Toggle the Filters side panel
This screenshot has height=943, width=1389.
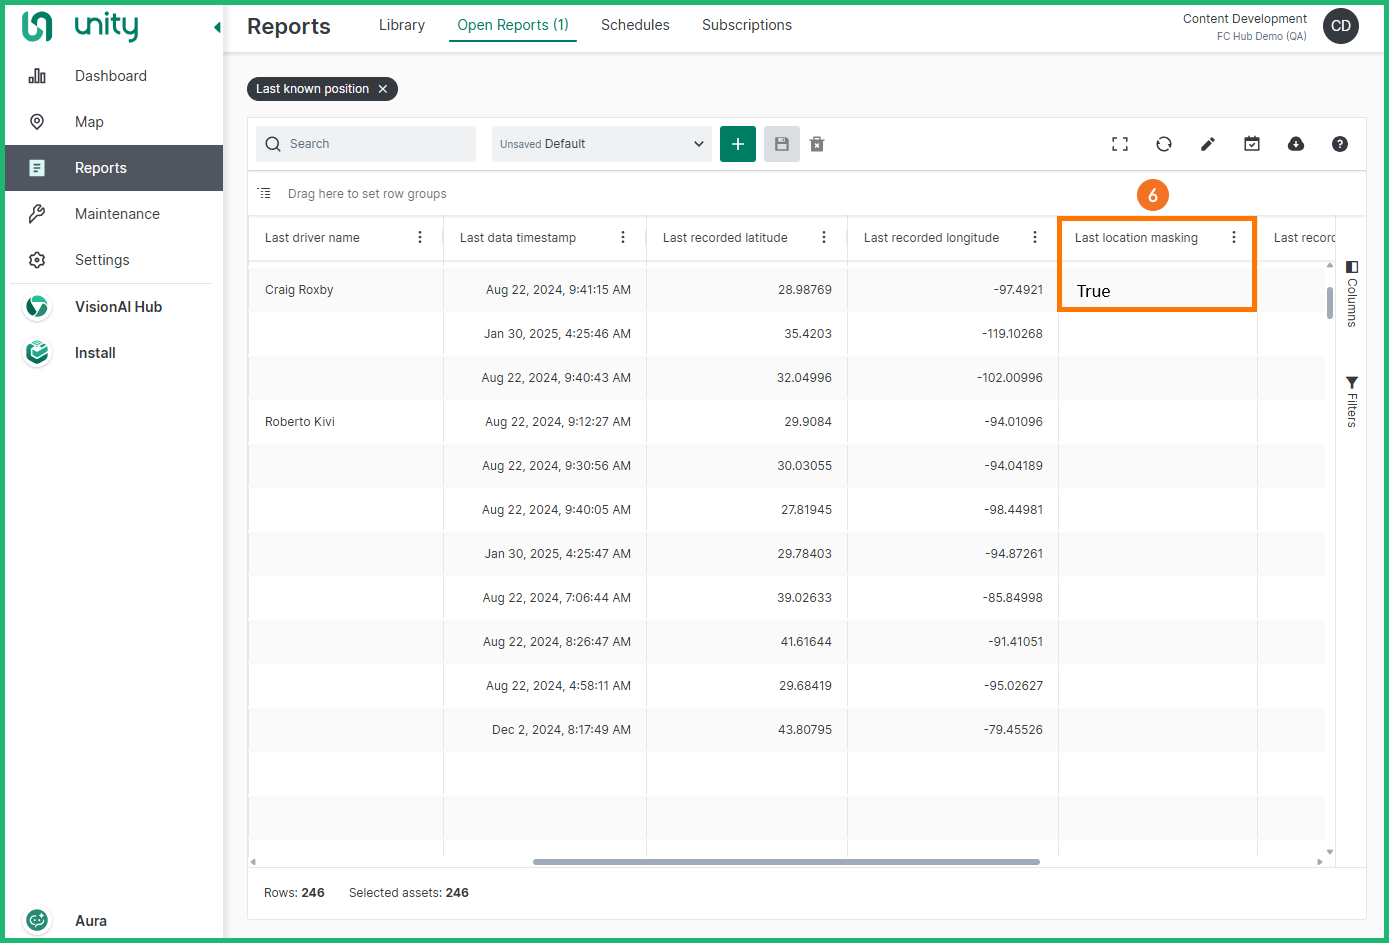click(x=1352, y=401)
